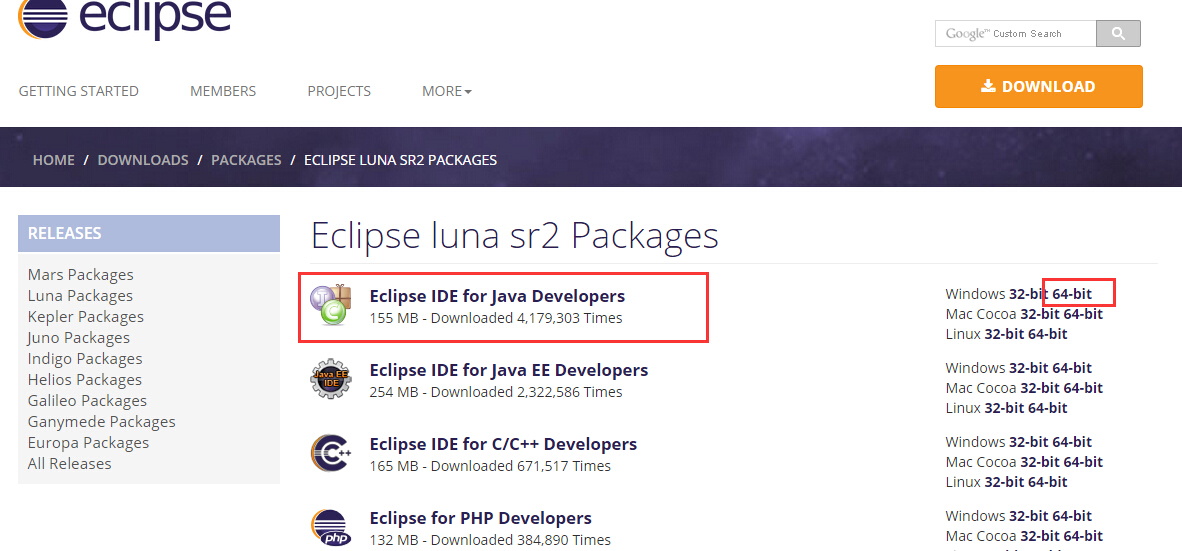1182x551 pixels.
Task: Expand the MORE dropdown menu
Action: tap(447, 91)
